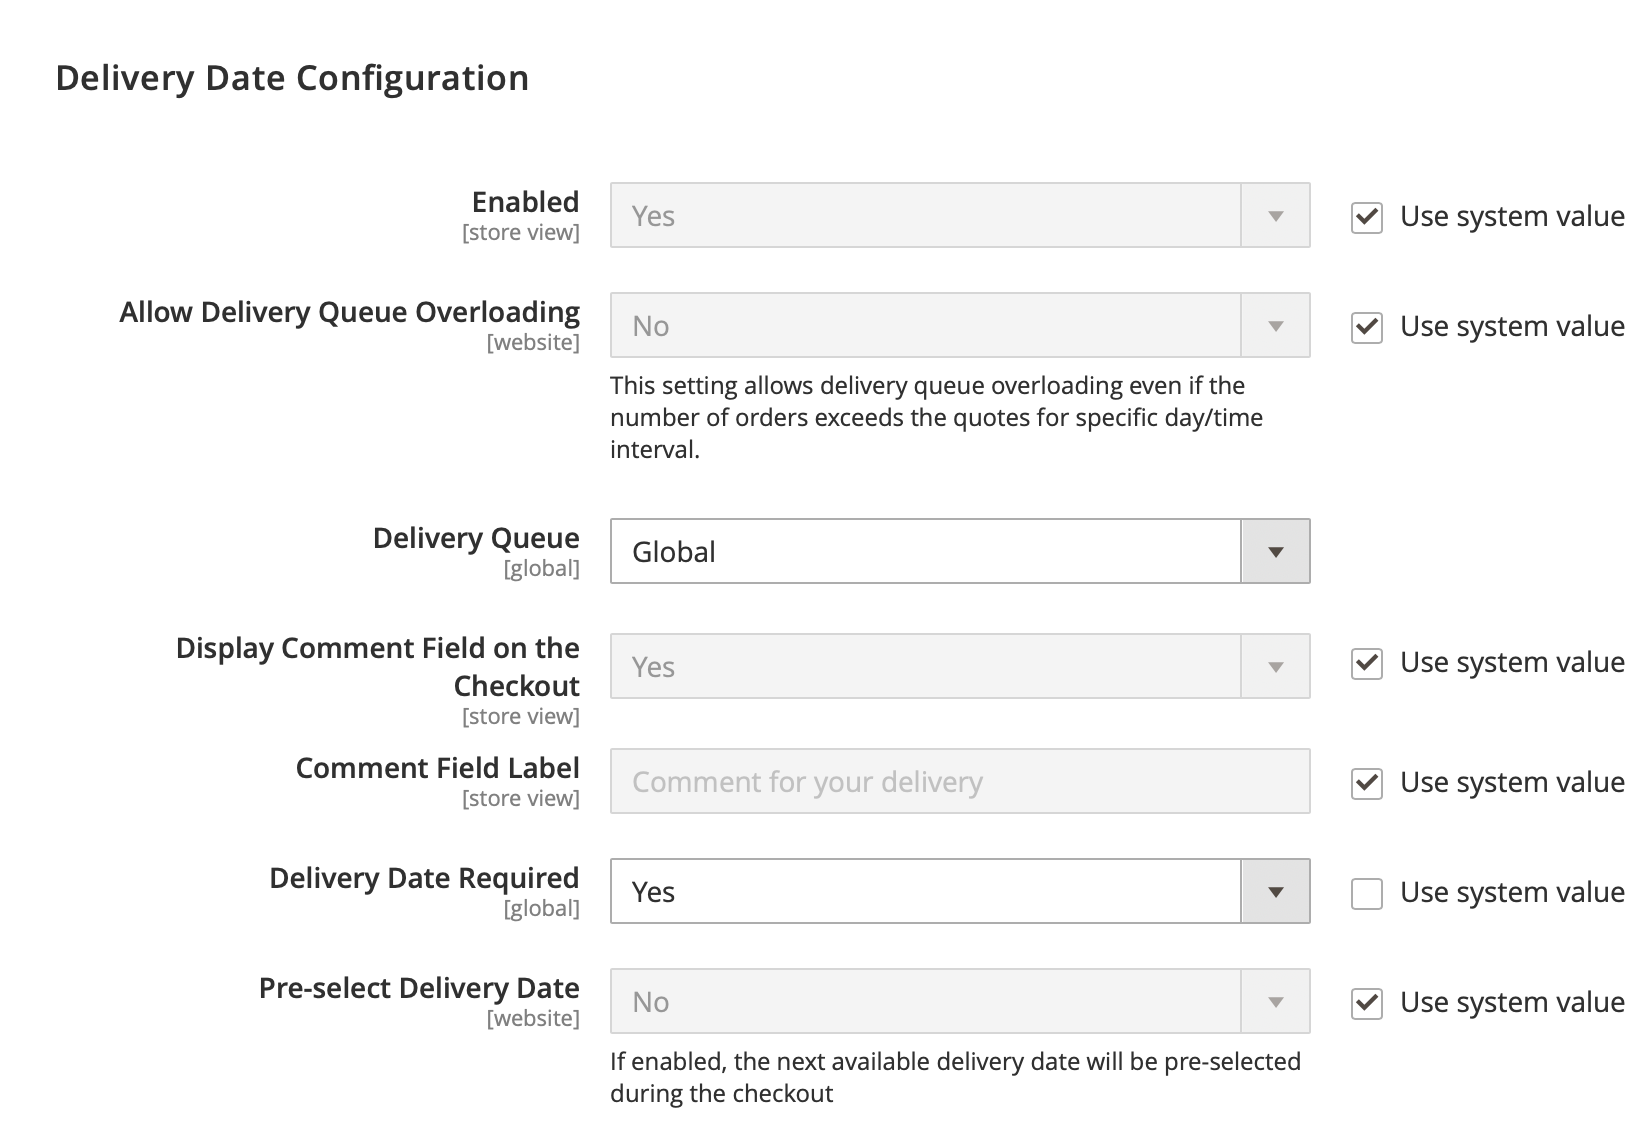Click the Delivery Queue field label
Viewport: 1652px width, 1128px height.
(476, 538)
